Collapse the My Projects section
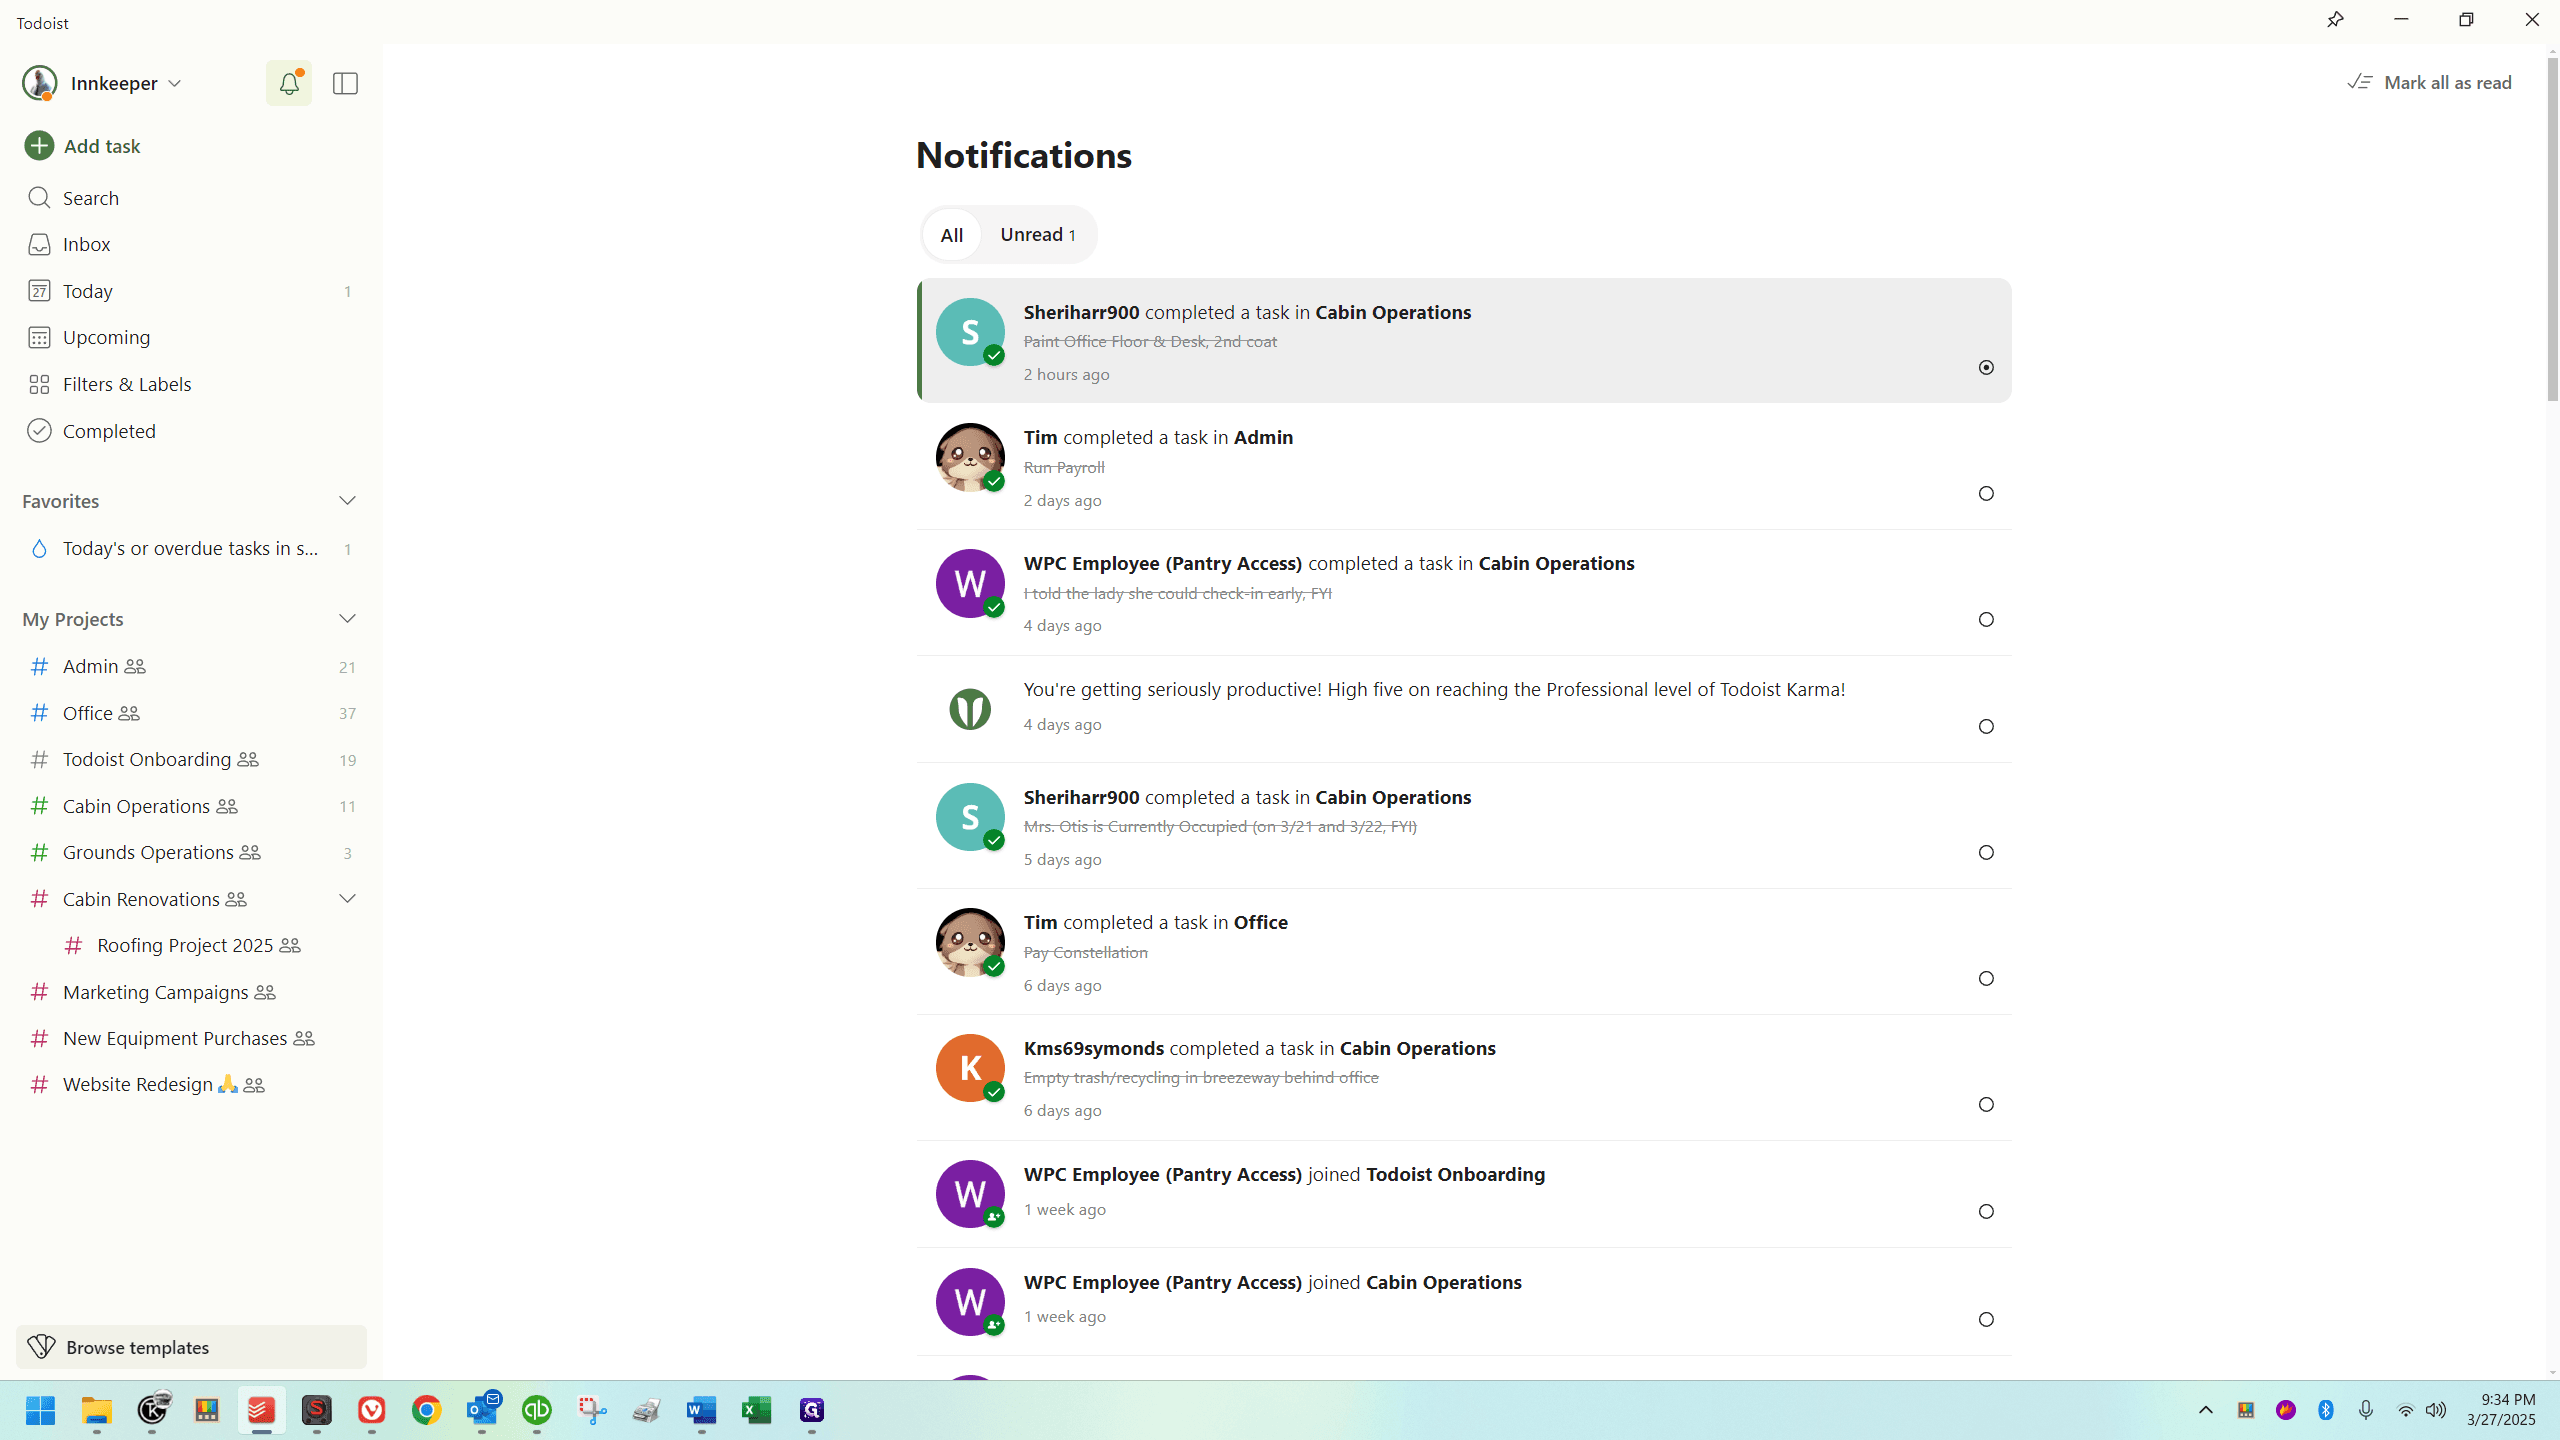The width and height of the screenshot is (2560, 1440). (x=347, y=619)
